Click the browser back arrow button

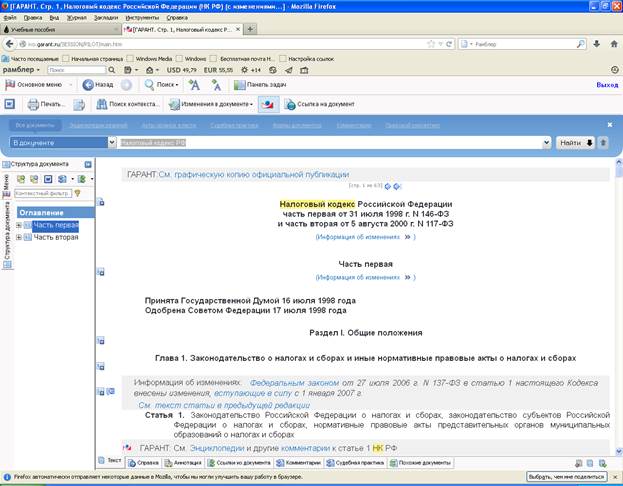10,44
